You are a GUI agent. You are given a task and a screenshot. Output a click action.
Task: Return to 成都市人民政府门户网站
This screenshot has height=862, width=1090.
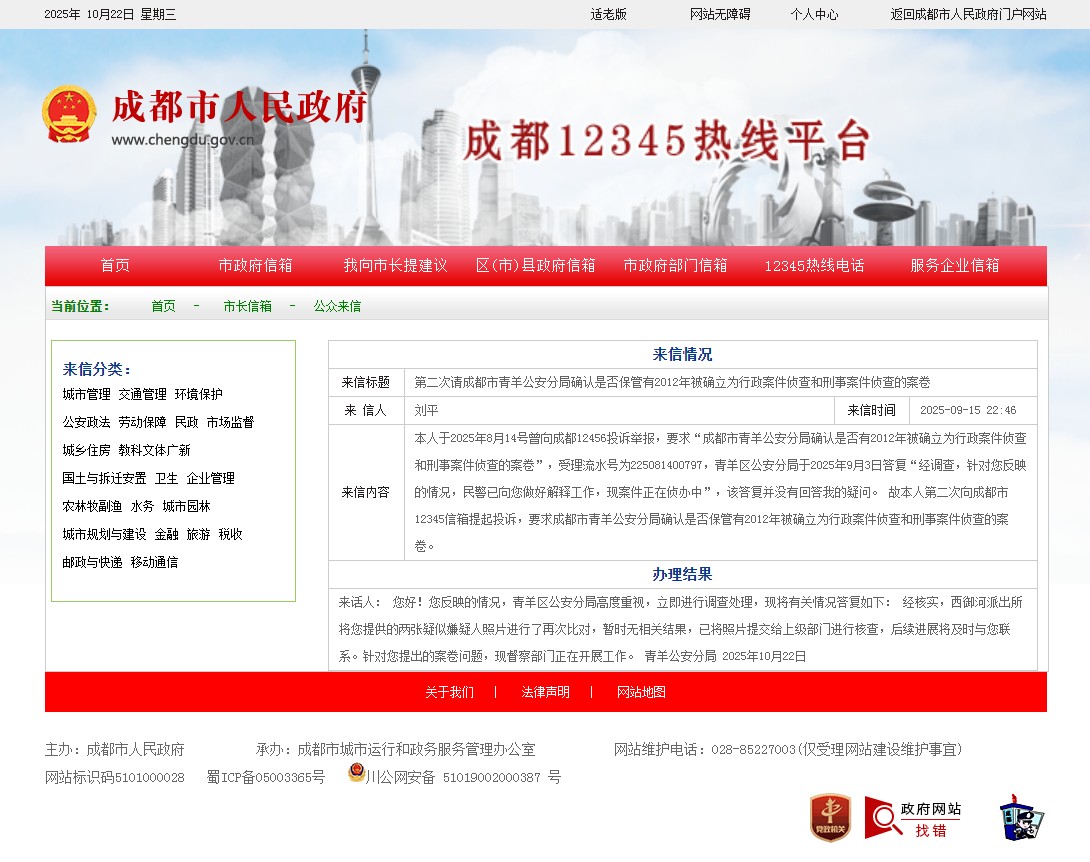[968, 14]
